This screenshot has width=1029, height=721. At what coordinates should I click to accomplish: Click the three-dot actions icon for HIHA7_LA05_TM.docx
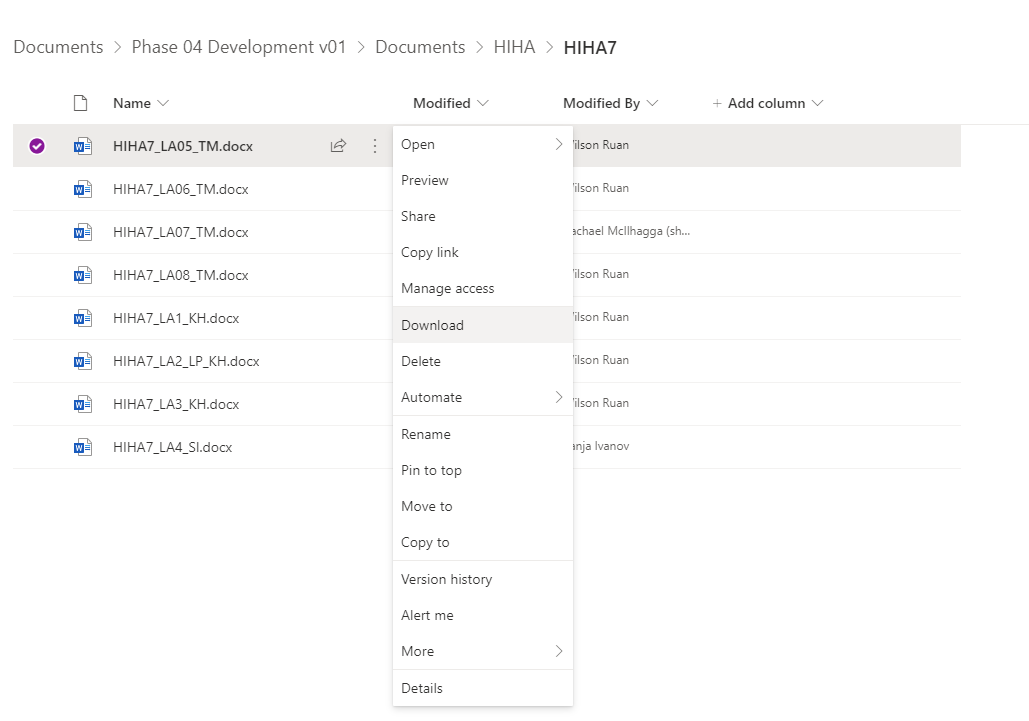tap(375, 146)
